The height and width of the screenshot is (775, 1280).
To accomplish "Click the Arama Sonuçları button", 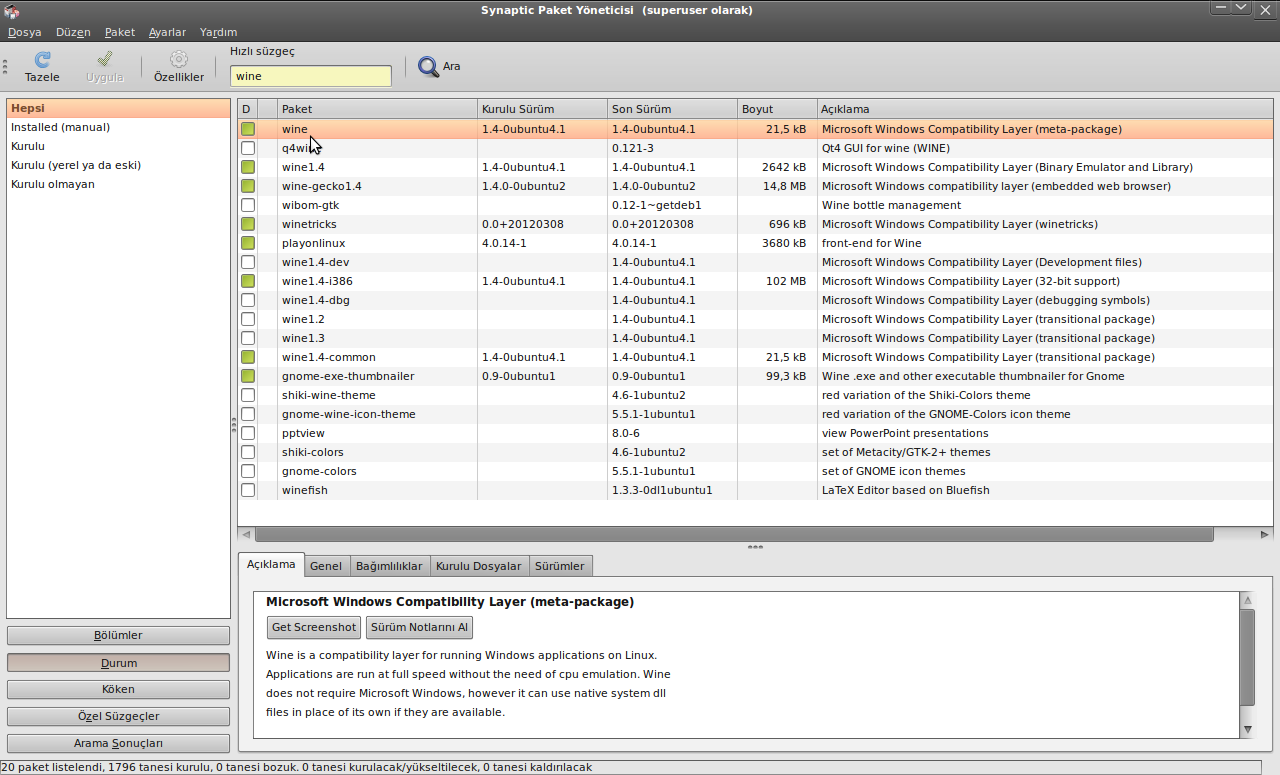I will coord(118,743).
